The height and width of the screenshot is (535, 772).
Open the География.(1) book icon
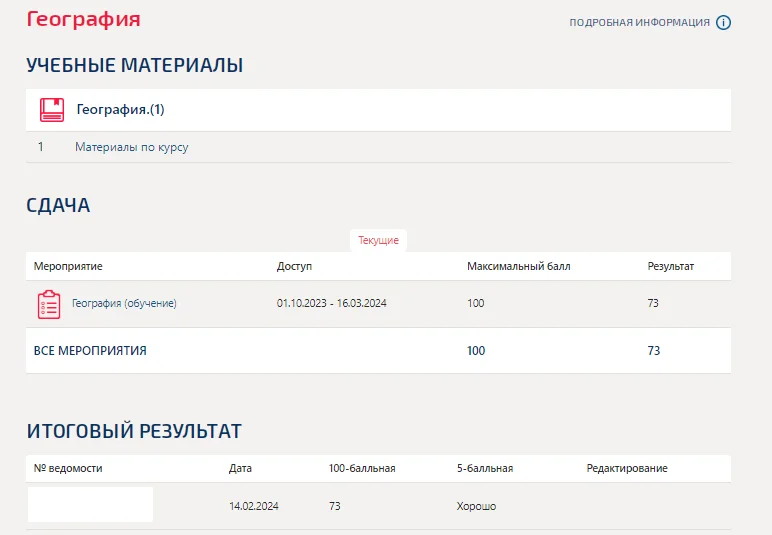[x=52, y=110]
